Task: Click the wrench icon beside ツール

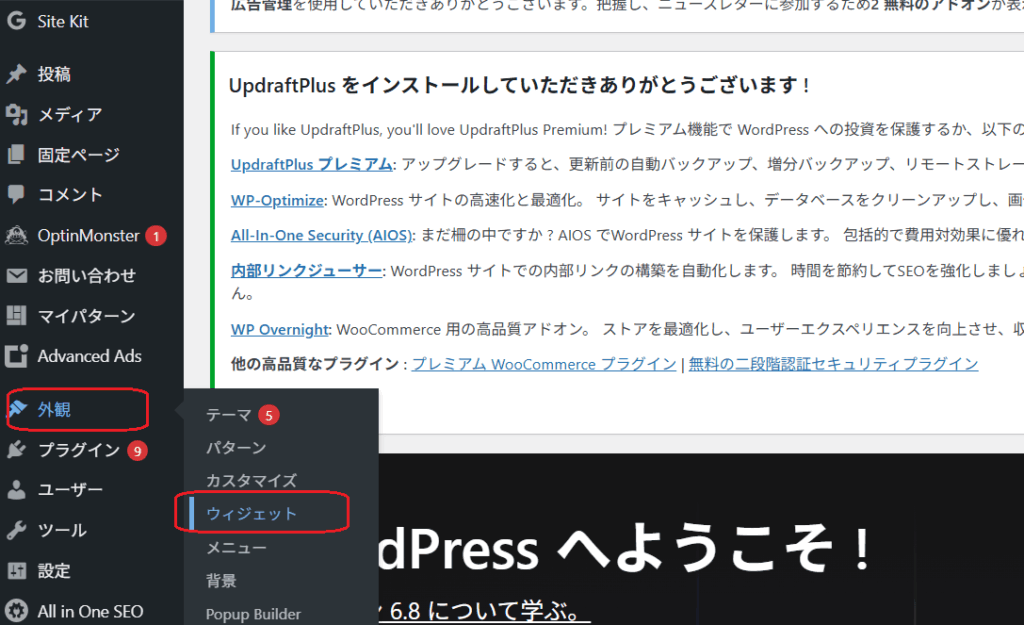Action: pos(16,530)
